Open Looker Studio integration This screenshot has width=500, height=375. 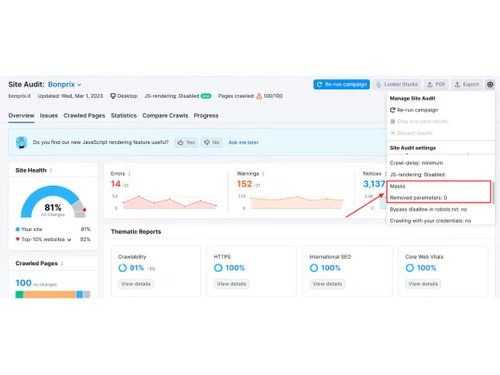[x=397, y=84]
